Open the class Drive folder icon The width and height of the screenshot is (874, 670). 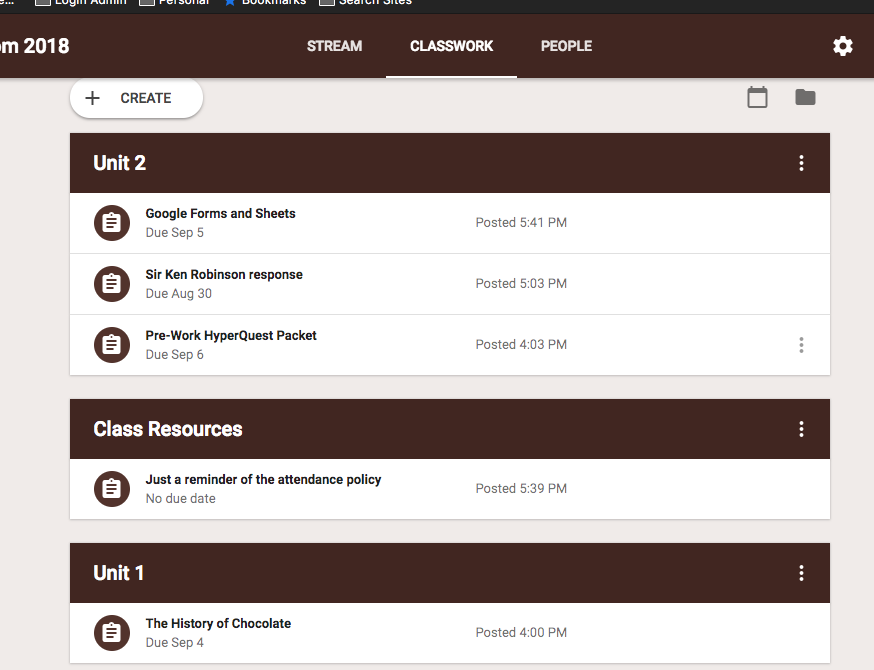point(805,97)
